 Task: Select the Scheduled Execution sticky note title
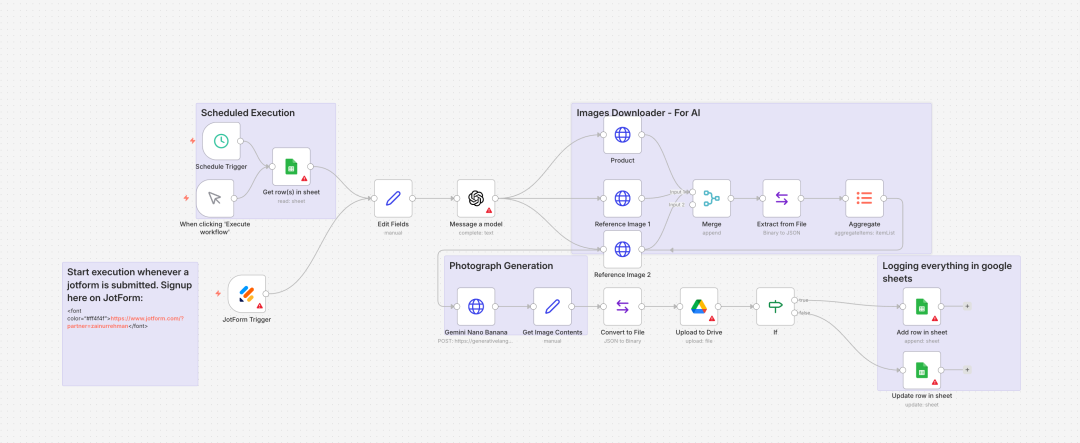click(x=248, y=113)
